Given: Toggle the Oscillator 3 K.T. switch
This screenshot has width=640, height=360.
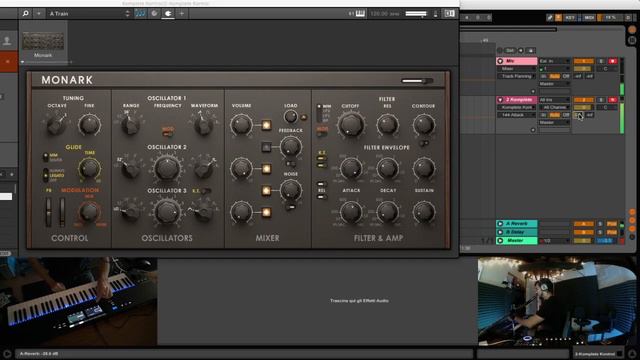Looking at the screenshot, I should (206, 191).
